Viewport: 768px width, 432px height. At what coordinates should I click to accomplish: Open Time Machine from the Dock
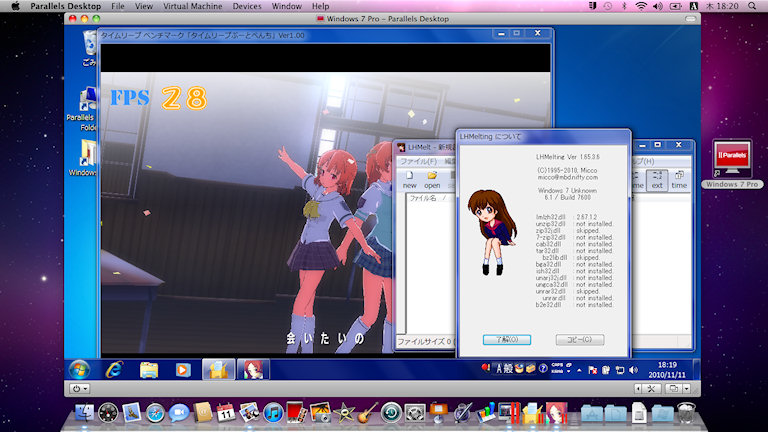[391, 413]
